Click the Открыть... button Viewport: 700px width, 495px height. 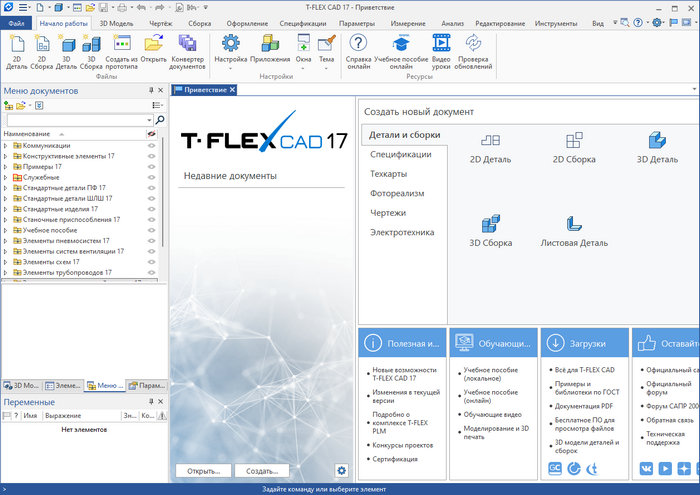tap(204, 471)
